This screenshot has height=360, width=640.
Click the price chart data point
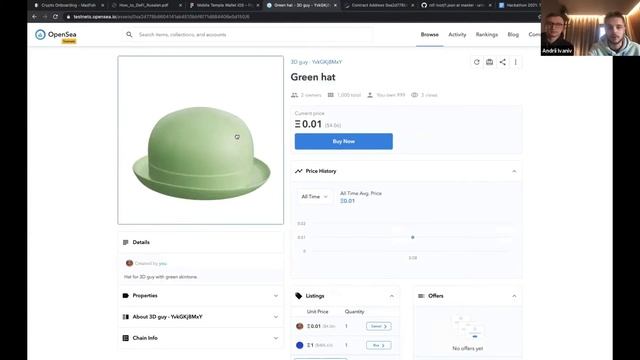click(x=413, y=237)
